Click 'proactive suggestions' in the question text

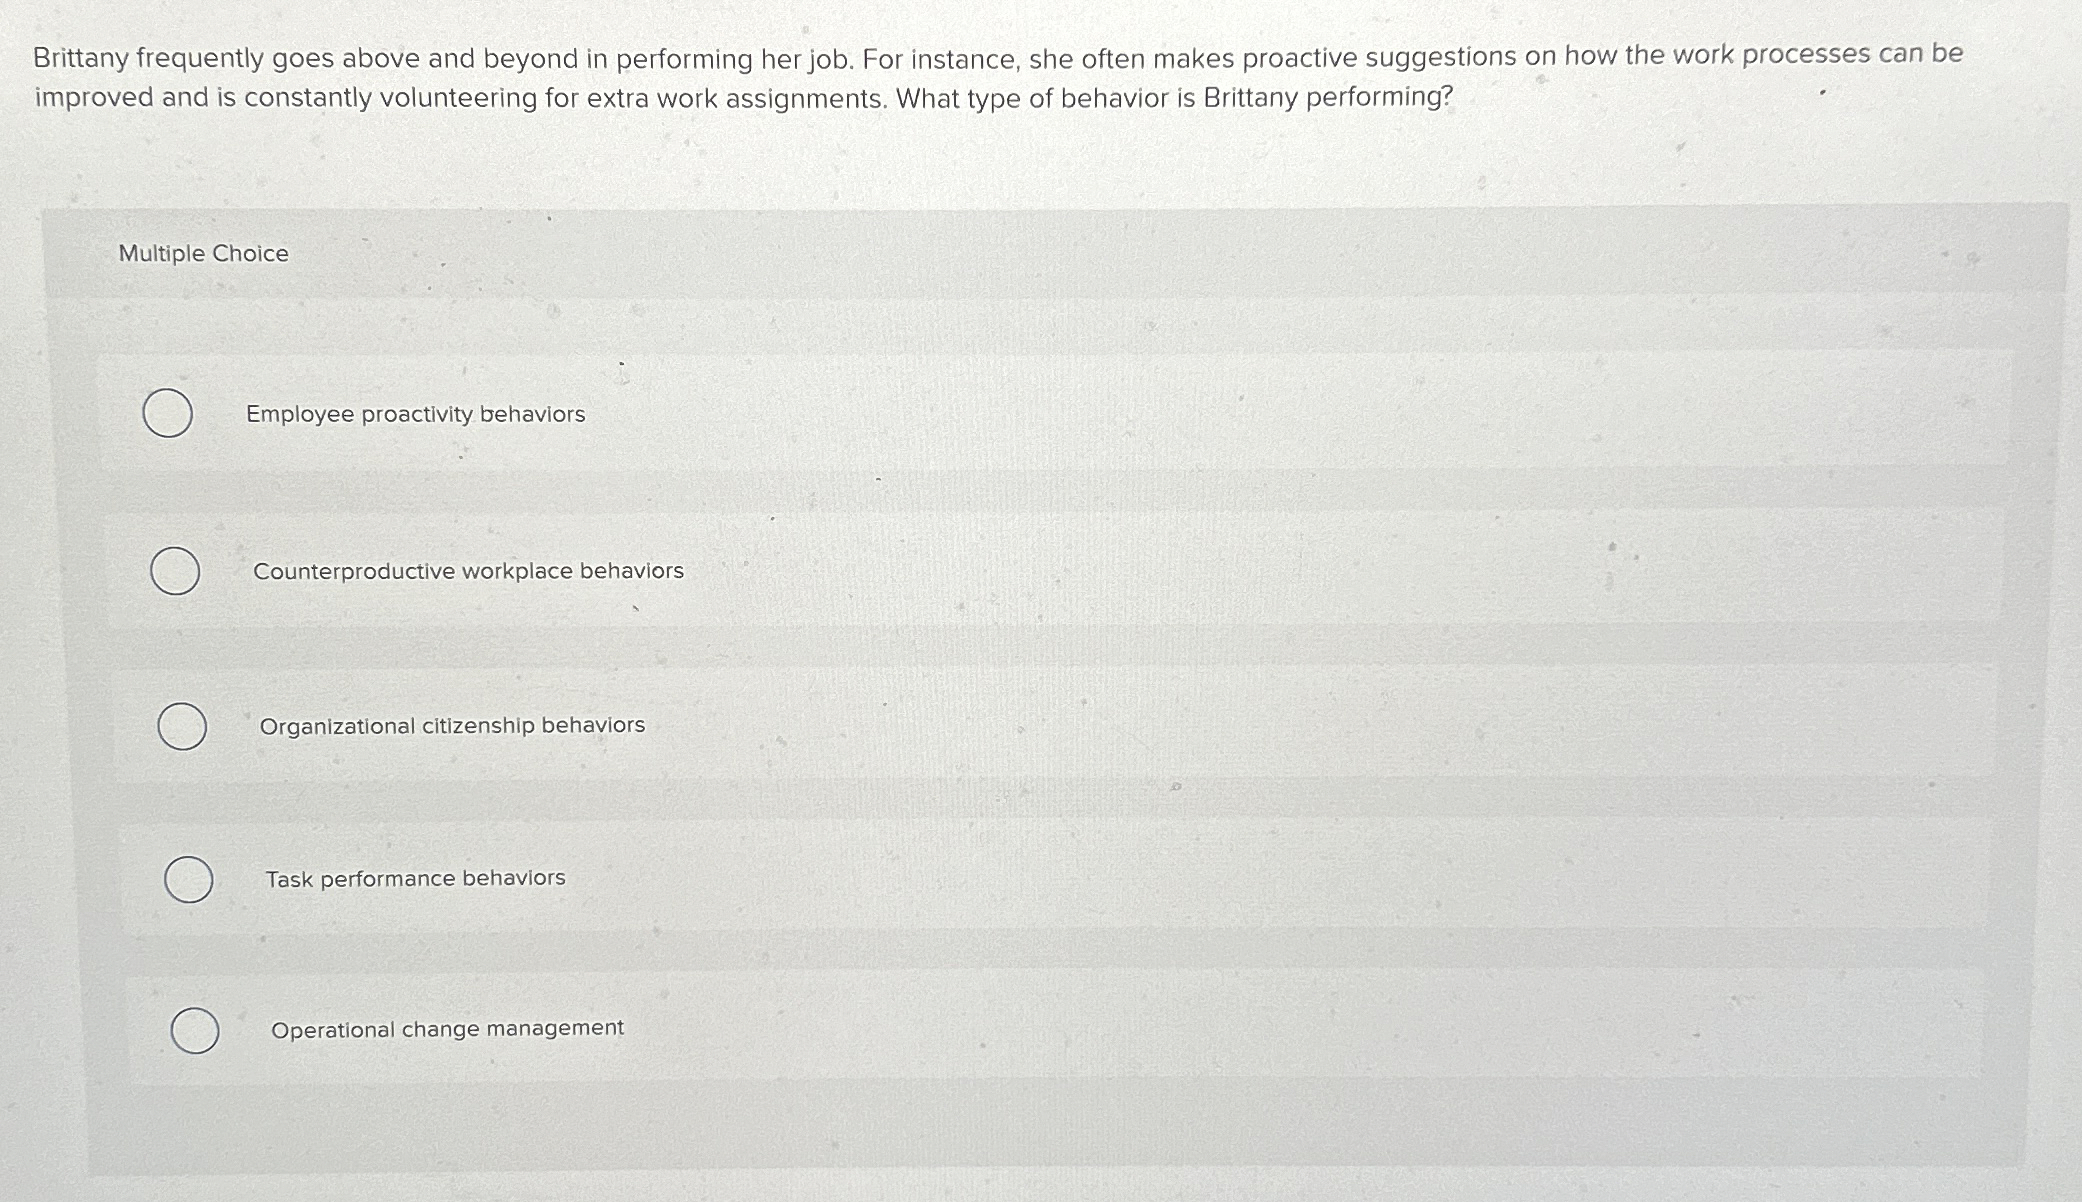click(x=1379, y=57)
